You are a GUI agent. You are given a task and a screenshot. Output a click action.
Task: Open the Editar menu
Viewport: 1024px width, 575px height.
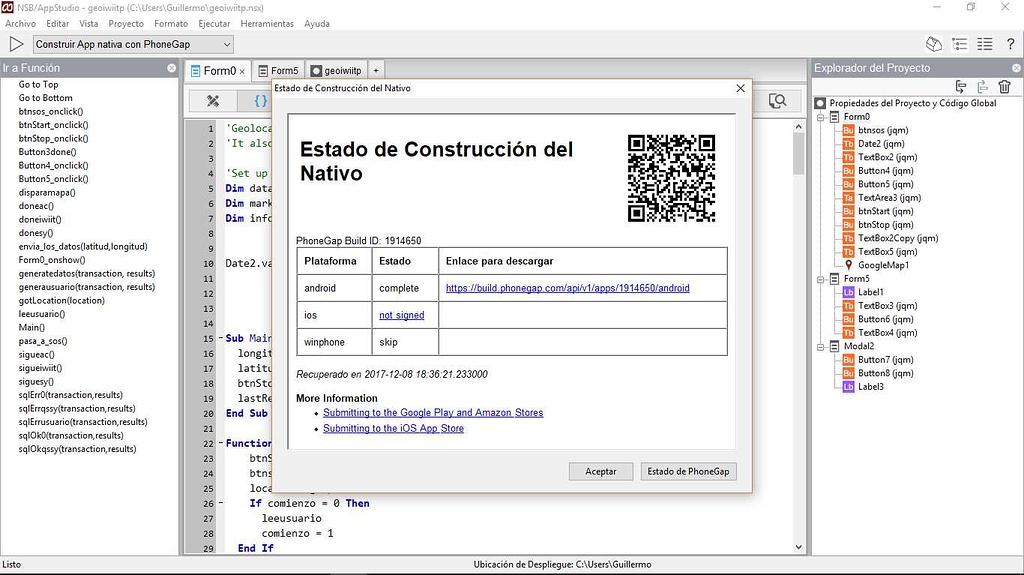(x=57, y=24)
